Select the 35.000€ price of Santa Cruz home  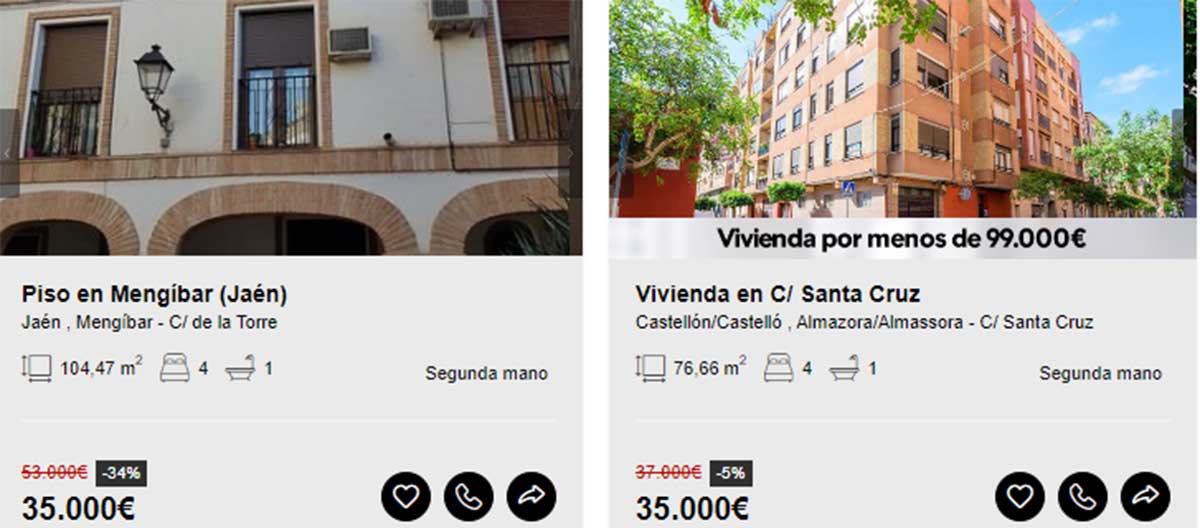(692, 508)
